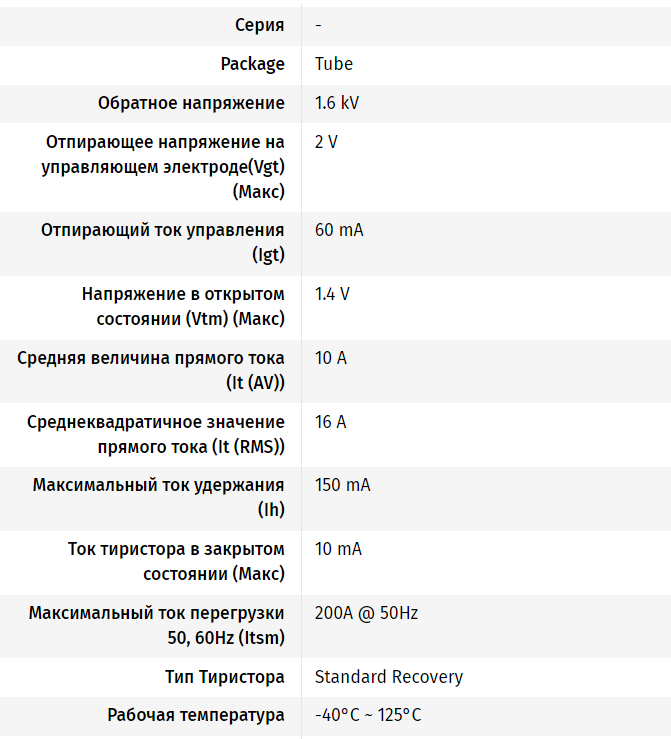Select the '60 mA' value

[x=339, y=230]
